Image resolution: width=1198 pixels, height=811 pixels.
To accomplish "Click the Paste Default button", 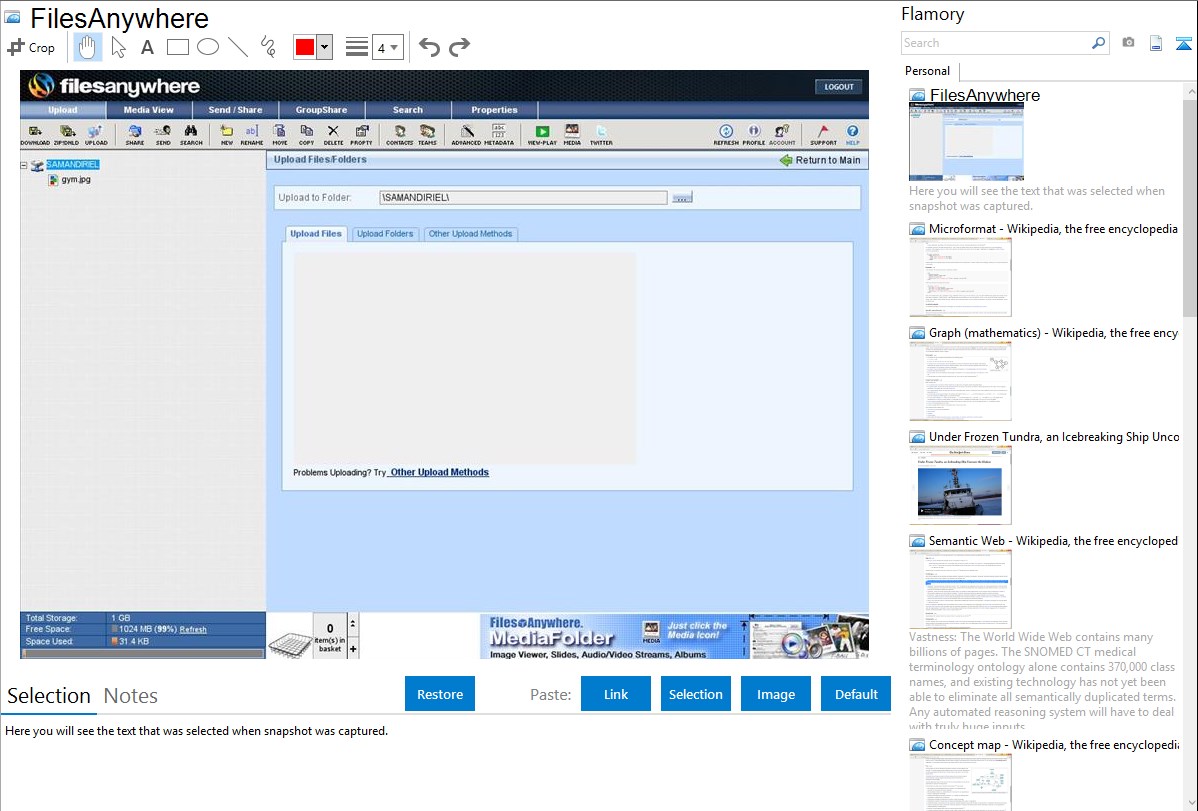I will 856,694.
